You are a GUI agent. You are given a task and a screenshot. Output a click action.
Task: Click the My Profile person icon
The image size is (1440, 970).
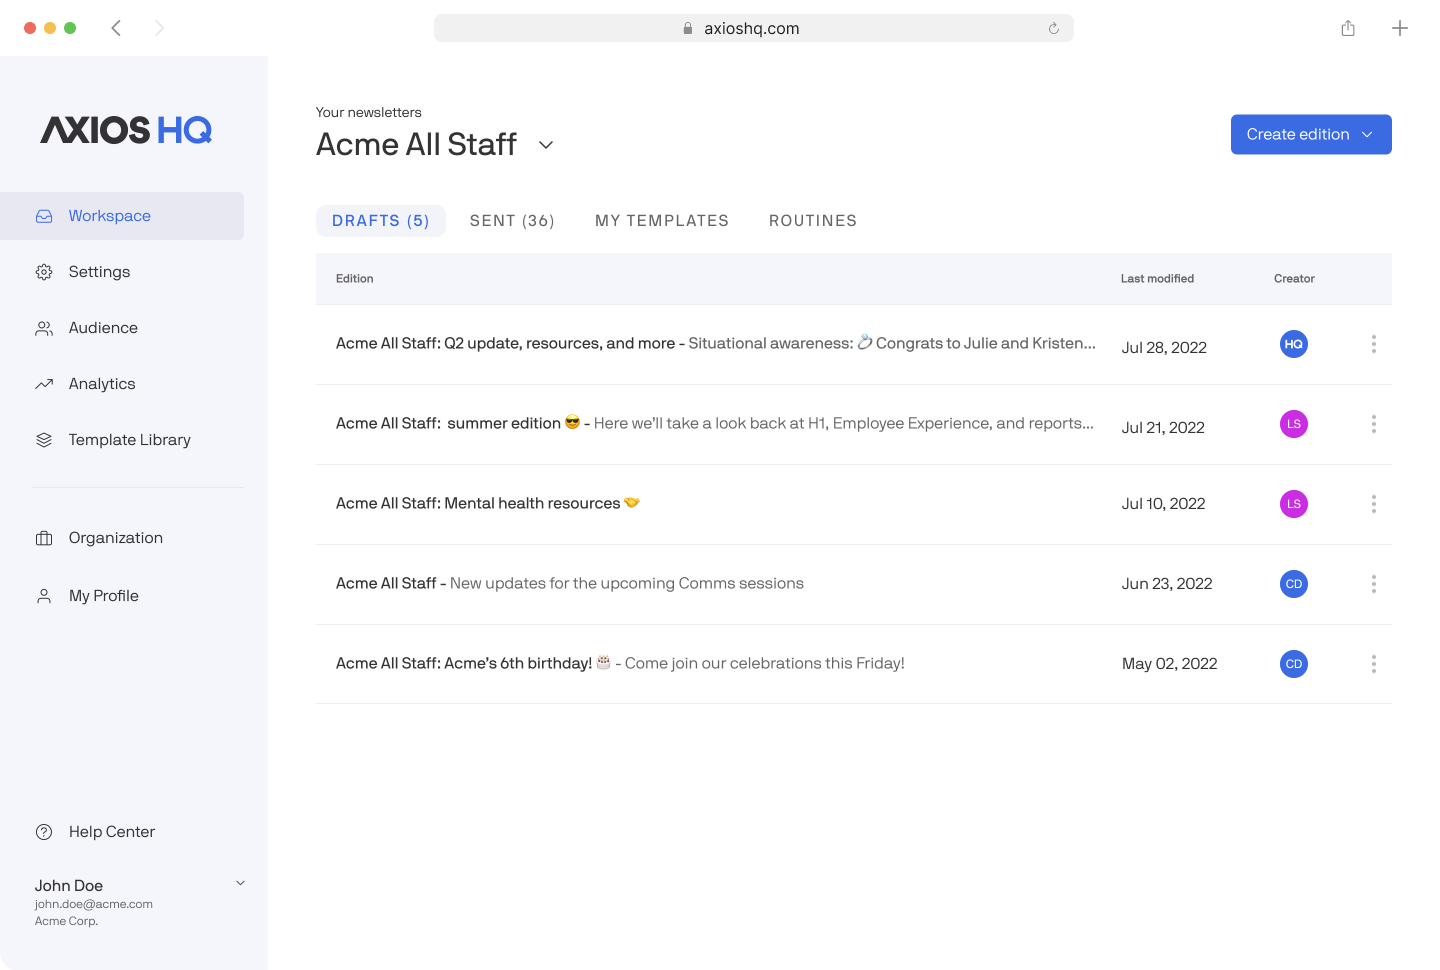pos(44,596)
